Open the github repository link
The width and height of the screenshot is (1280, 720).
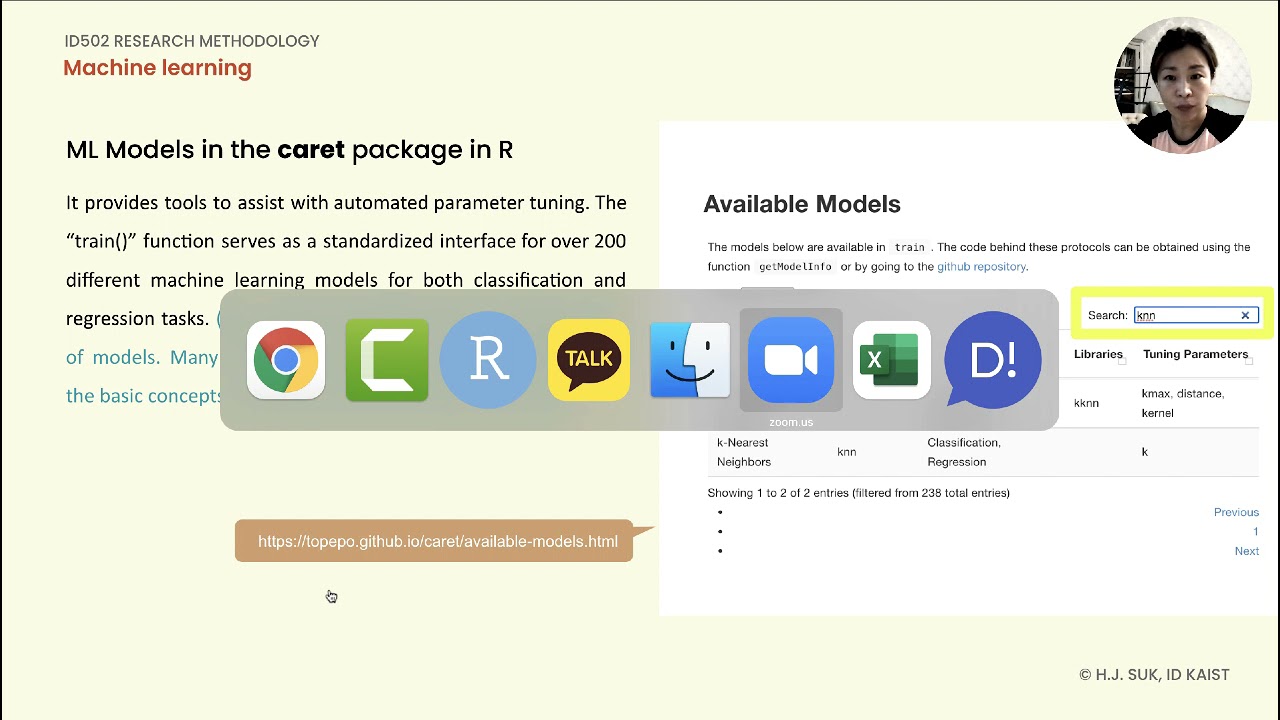point(981,267)
